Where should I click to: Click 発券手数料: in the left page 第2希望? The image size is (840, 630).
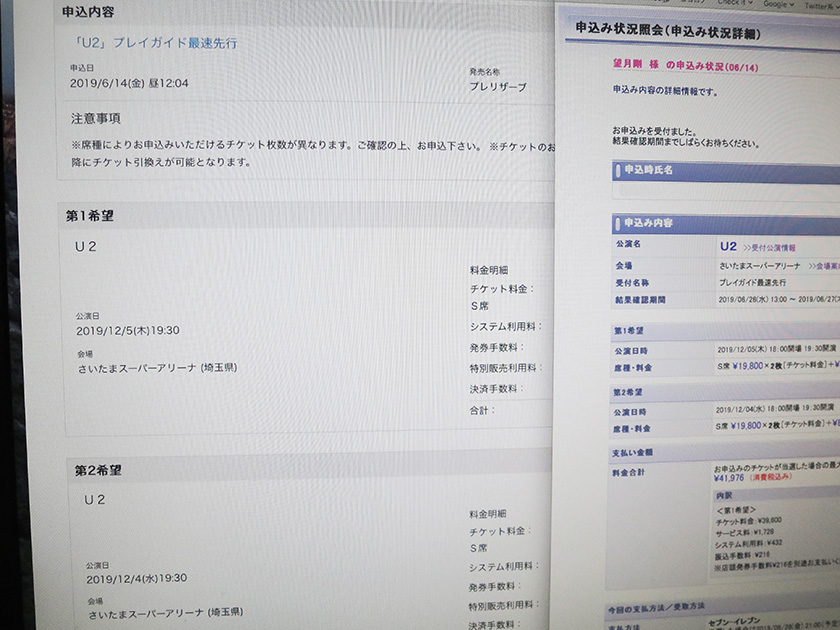[495, 587]
